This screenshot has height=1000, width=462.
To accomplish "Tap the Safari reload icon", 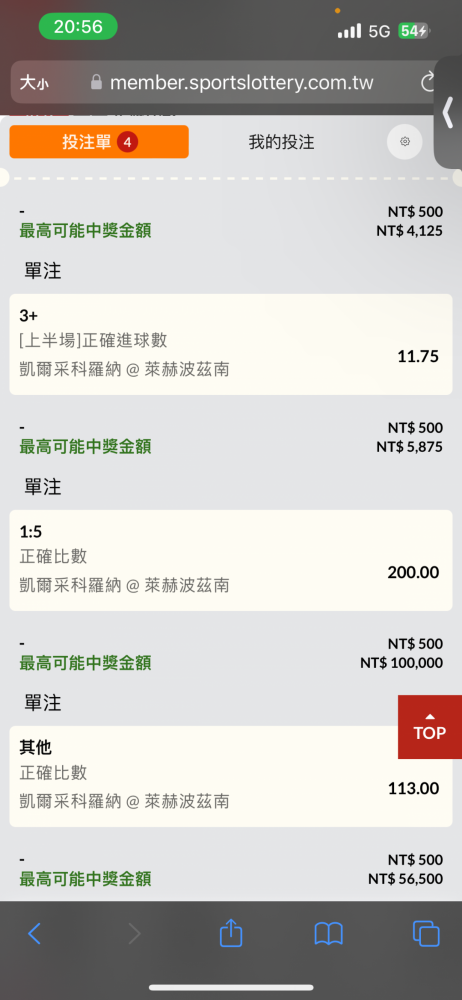I will point(428,83).
